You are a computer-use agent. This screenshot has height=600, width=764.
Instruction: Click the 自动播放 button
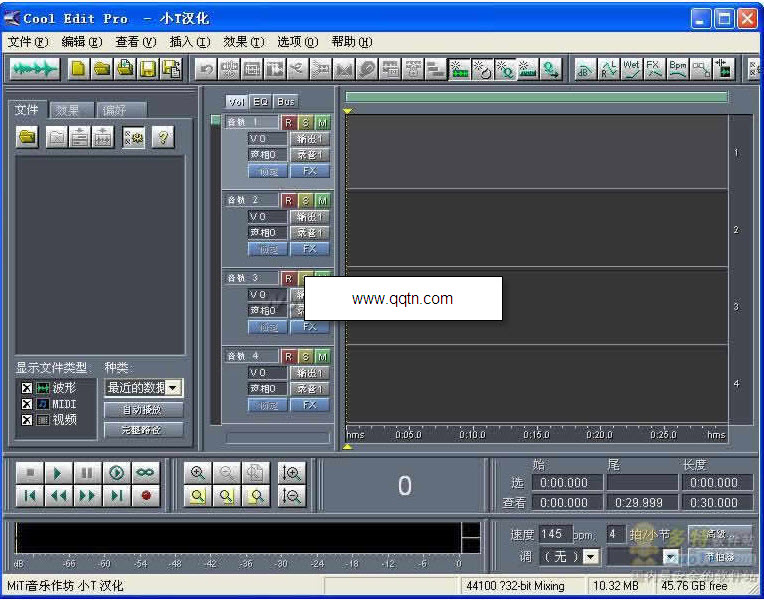coord(144,409)
